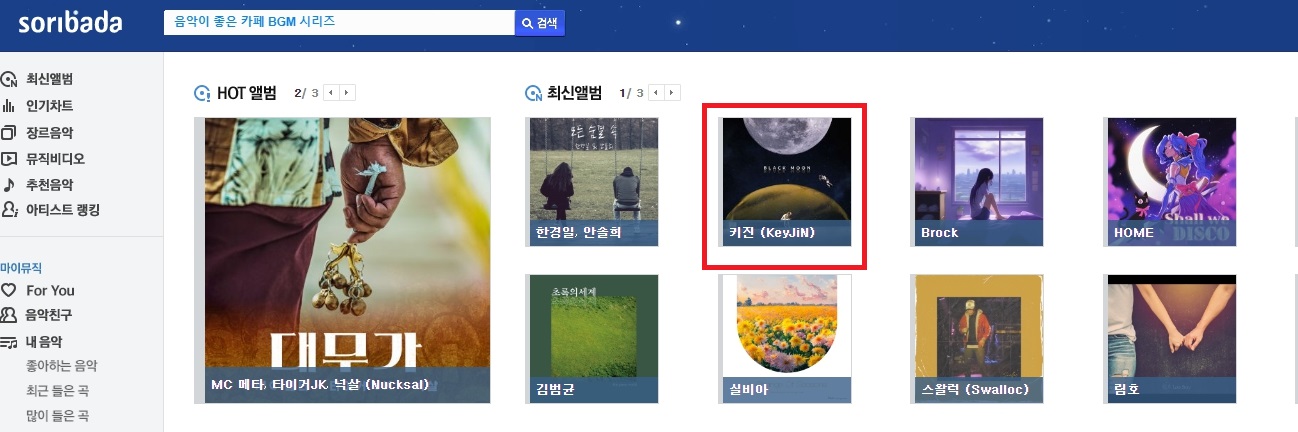This screenshot has width=1298, height=432.
Task: Open the 대무가 album cover thumbnail
Action: (x=348, y=260)
